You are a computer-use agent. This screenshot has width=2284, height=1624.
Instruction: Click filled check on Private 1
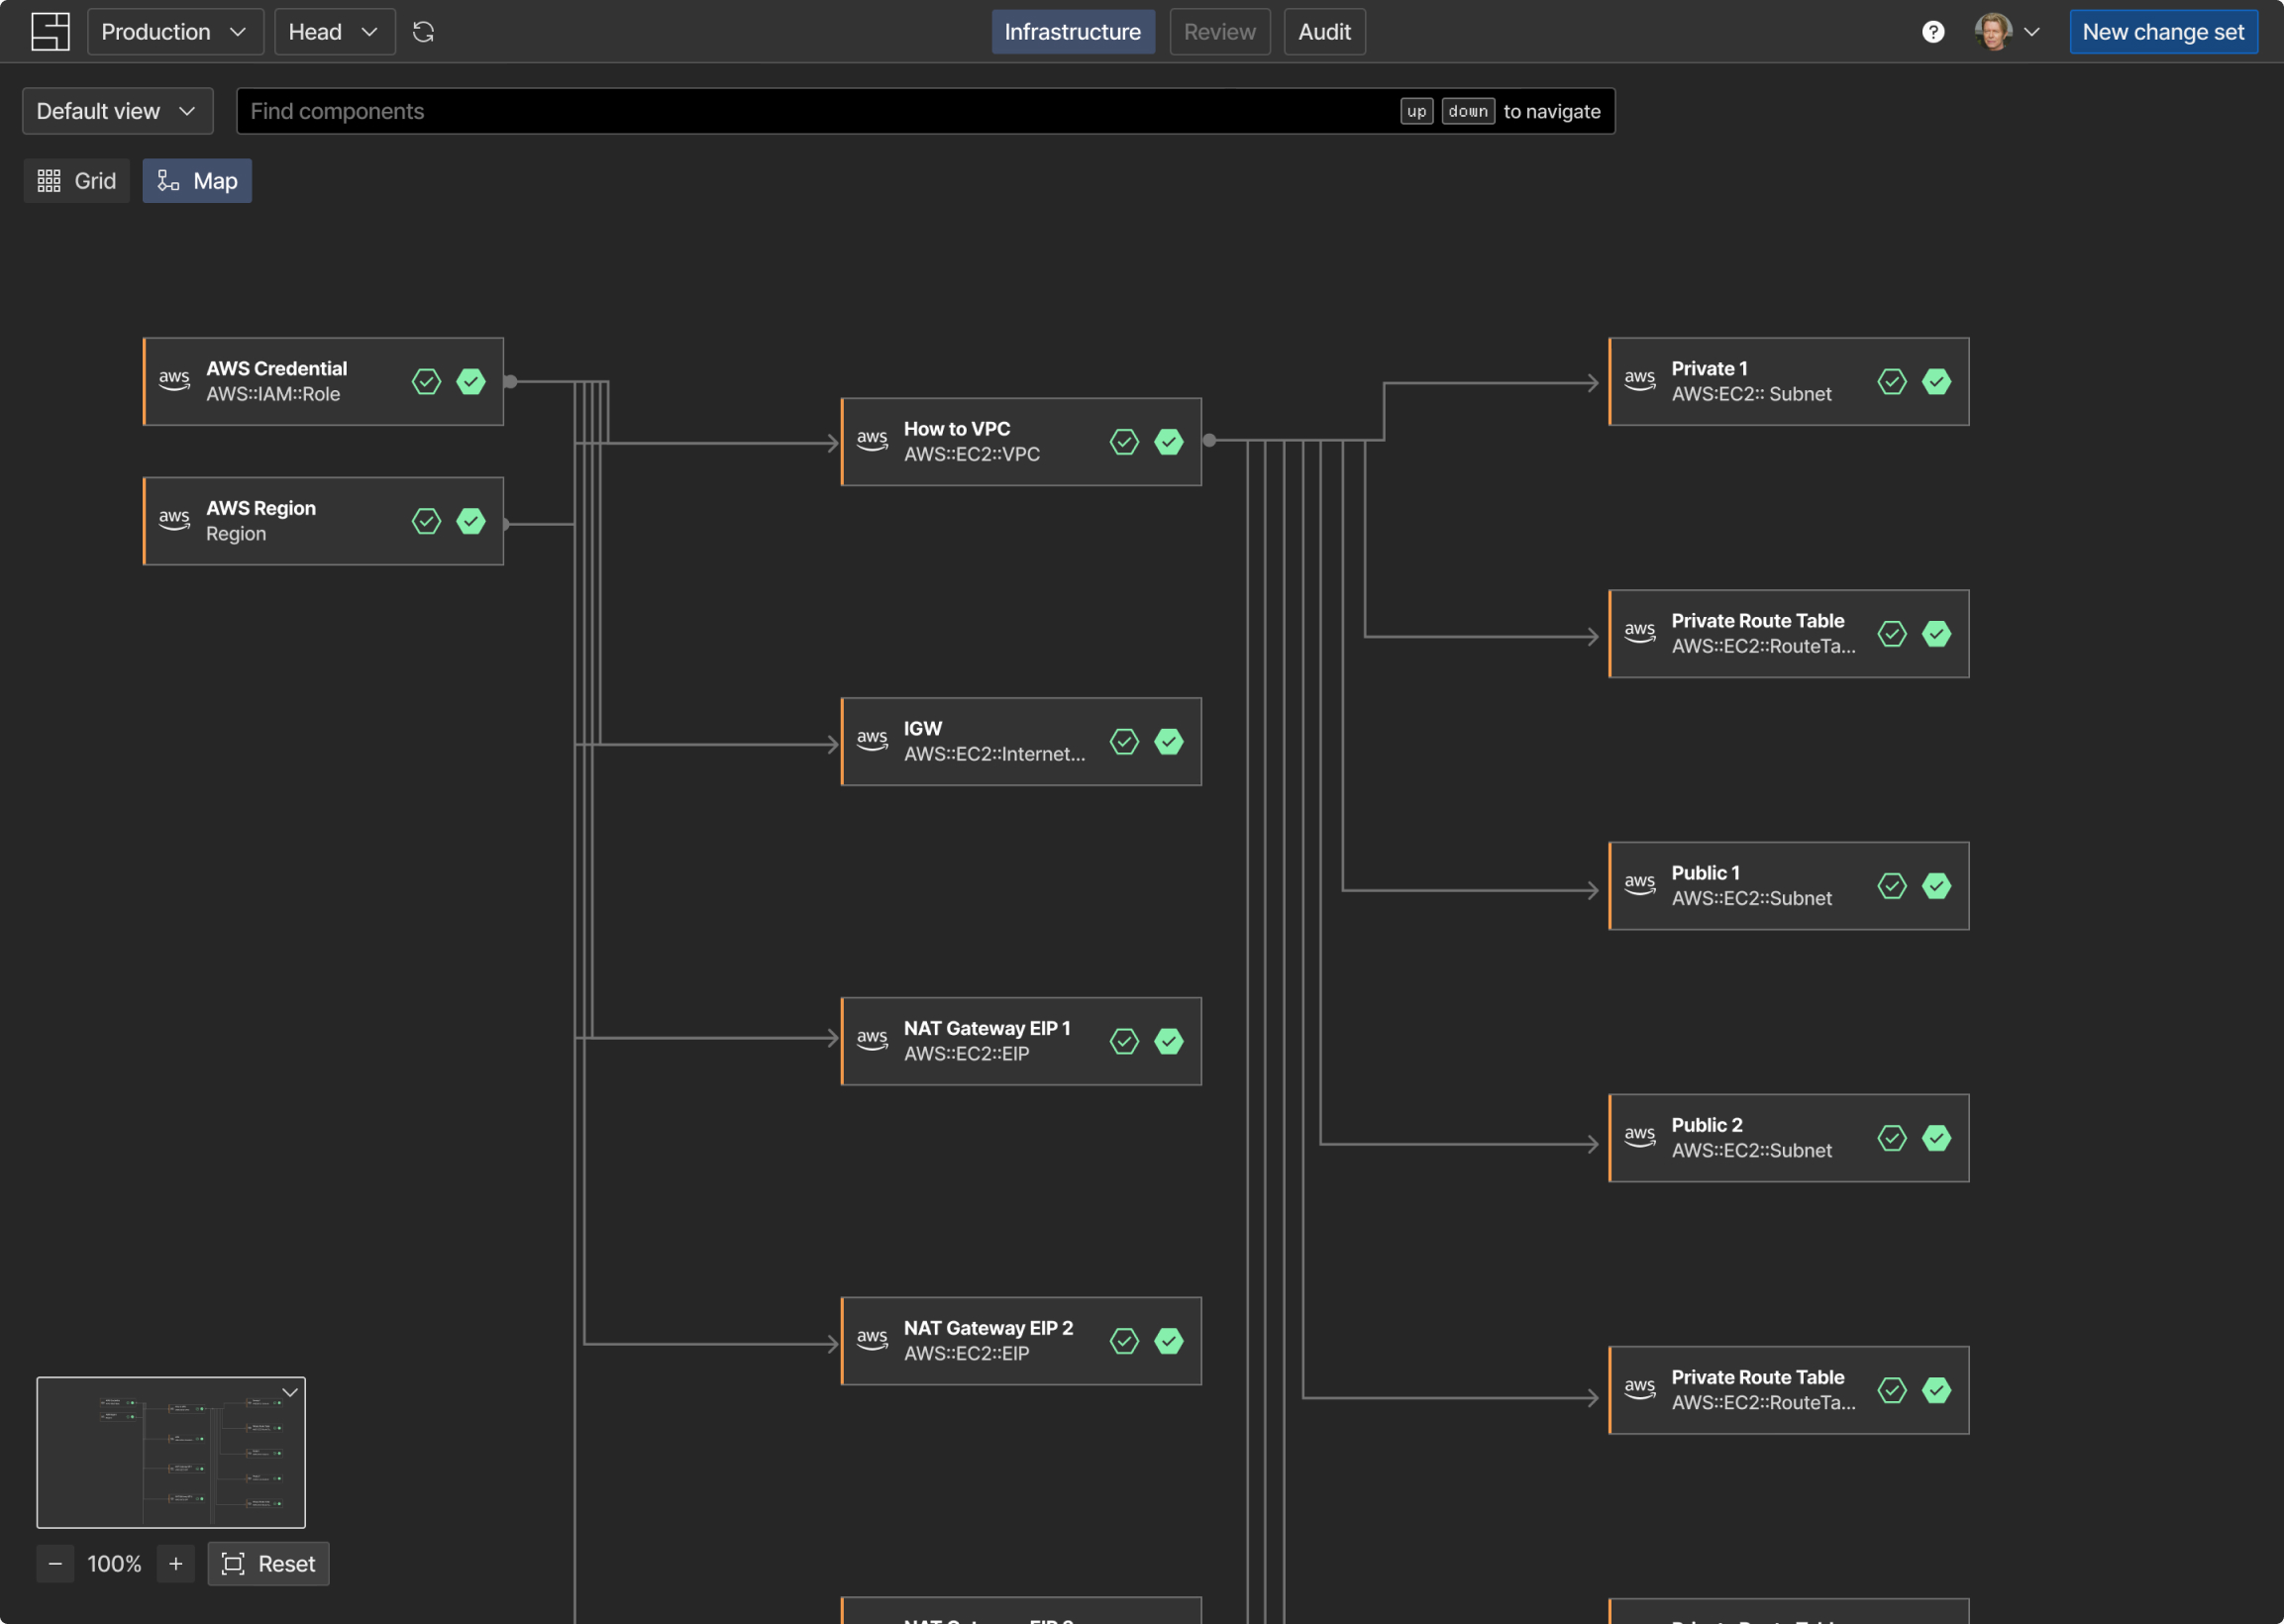coord(1937,381)
